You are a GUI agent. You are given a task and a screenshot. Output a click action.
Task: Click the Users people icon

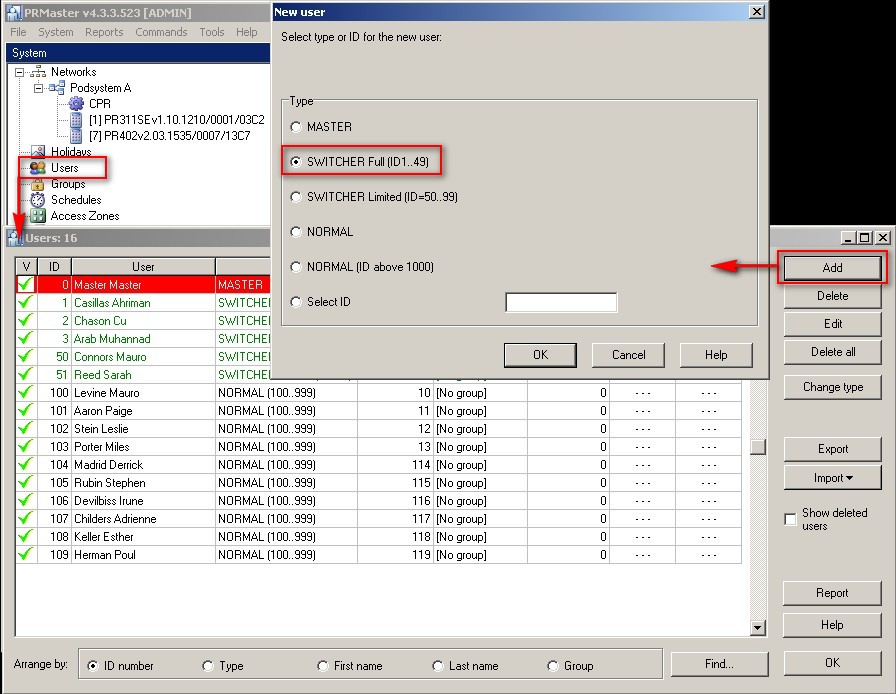coord(38,167)
